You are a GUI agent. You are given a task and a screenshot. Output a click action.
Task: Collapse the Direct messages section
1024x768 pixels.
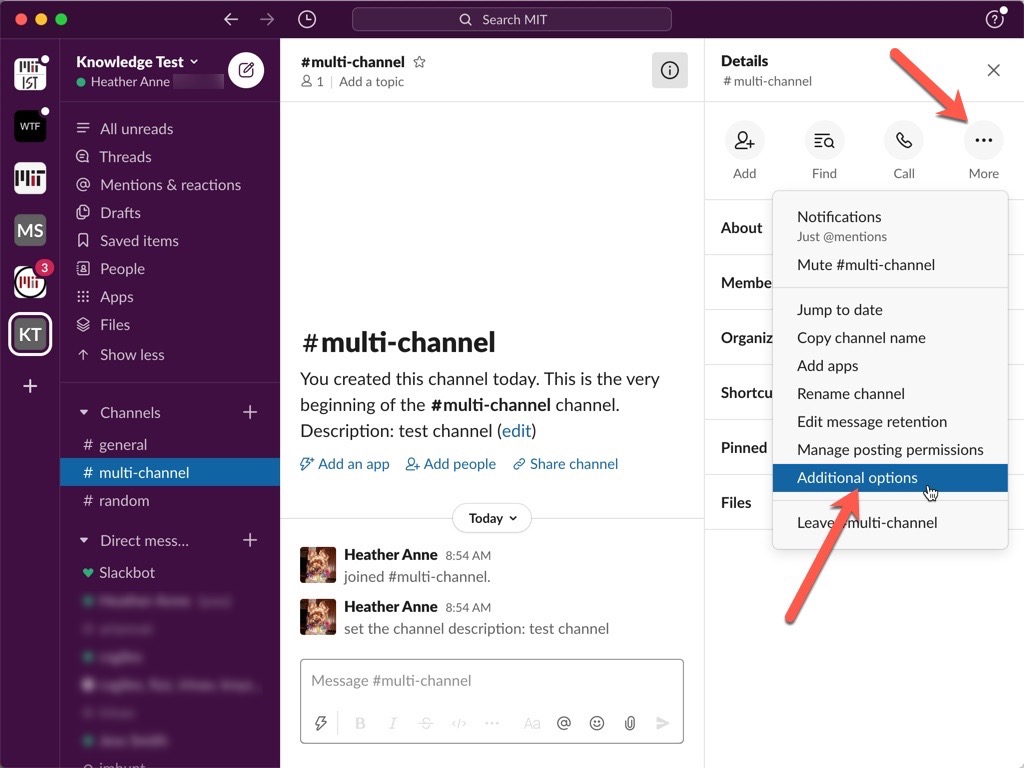pos(83,541)
